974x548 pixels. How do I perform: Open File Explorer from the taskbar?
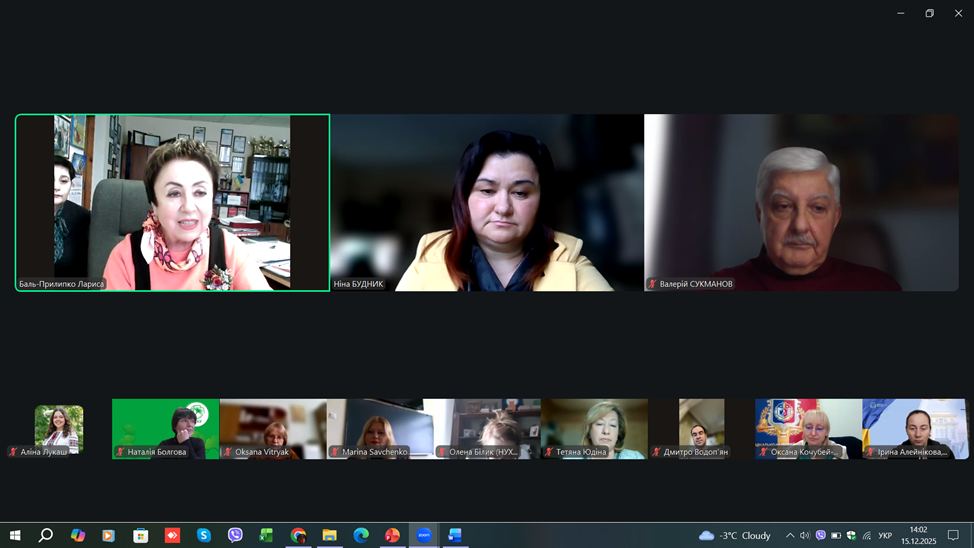(329, 535)
